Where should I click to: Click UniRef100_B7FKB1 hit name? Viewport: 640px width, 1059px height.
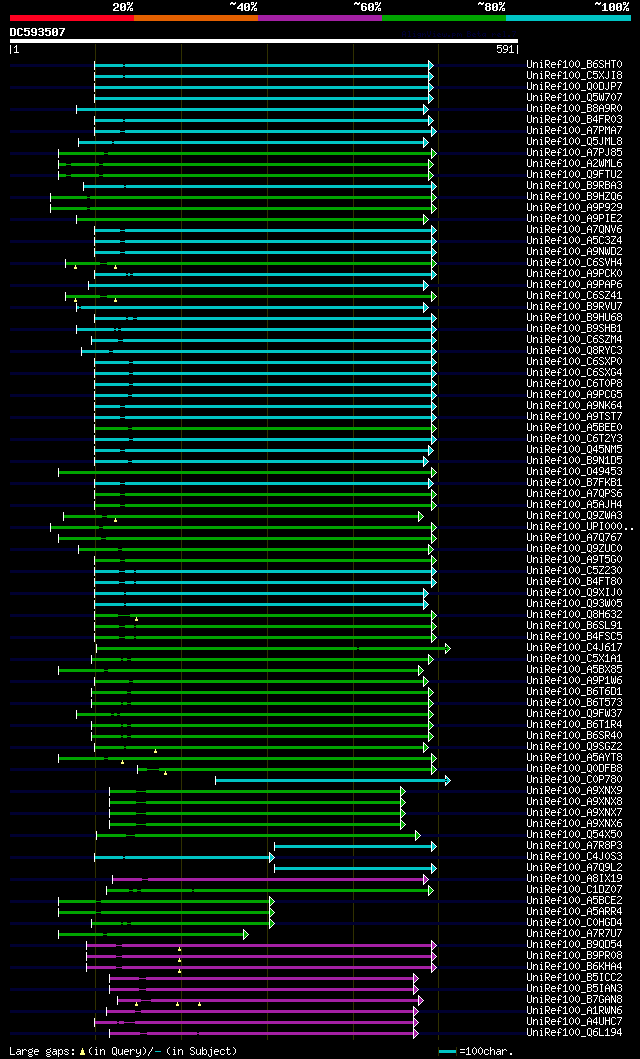(x=575, y=483)
